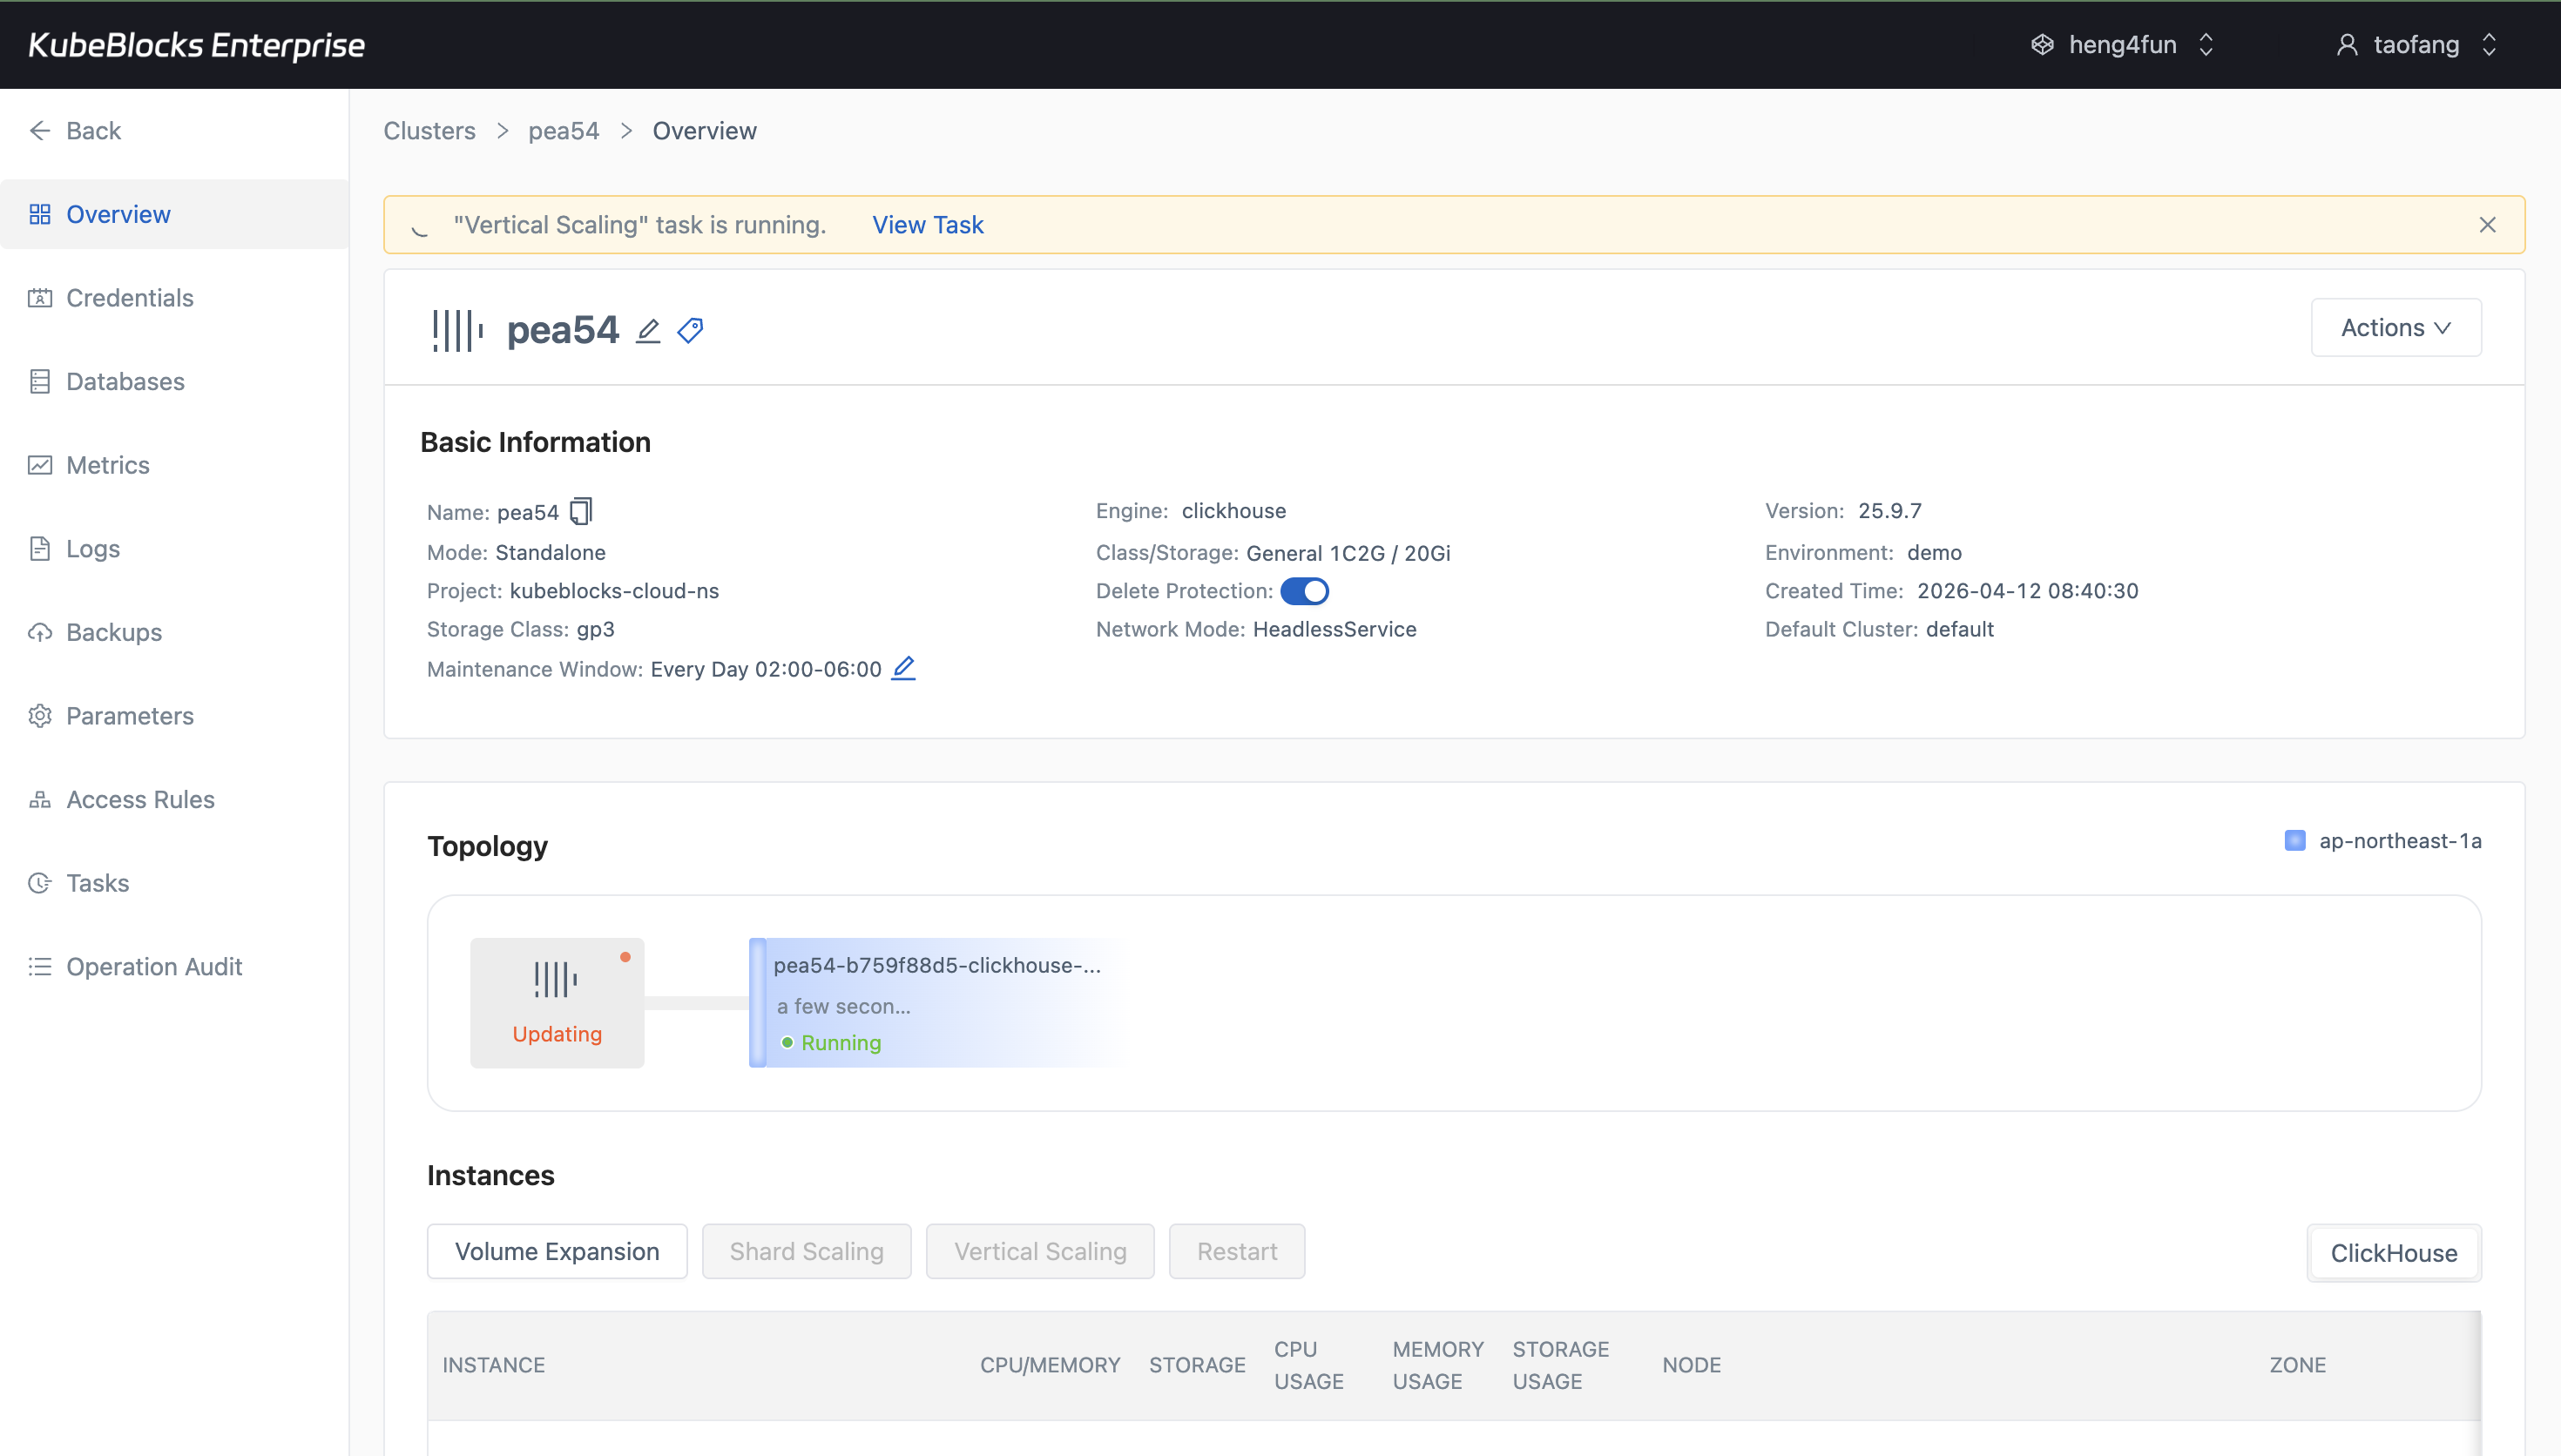Screen dimensions: 2561x1456
Task: Edit the cluster name with pencil icon
Action: click(x=648, y=330)
